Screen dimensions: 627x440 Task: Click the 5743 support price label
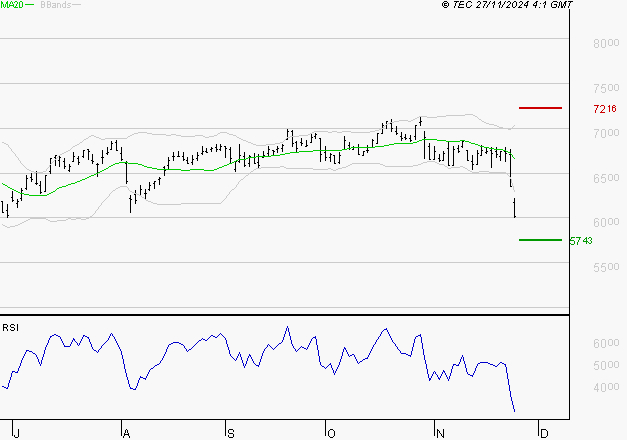[580, 241]
